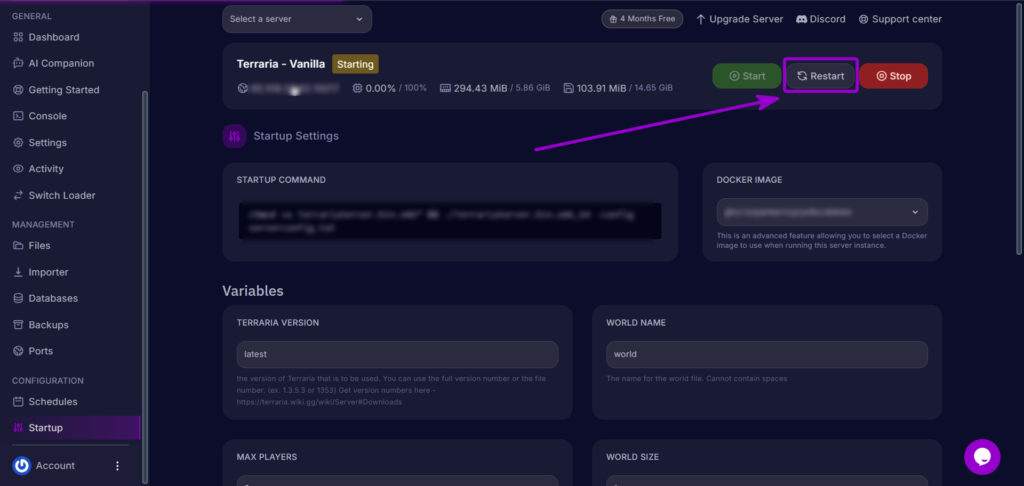Click the Starting status badge
The image size is (1024, 486).
(355, 65)
